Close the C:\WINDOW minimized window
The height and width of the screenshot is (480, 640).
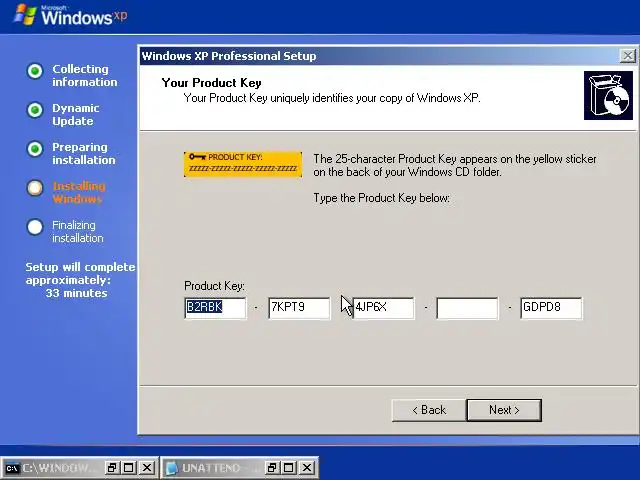click(147, 467)
